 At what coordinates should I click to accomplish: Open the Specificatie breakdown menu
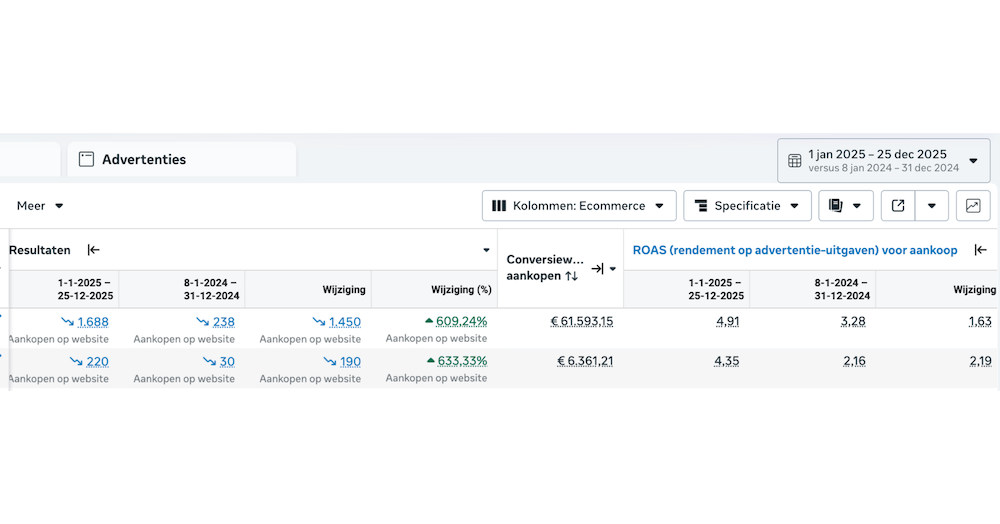click(x=747, y=206)
